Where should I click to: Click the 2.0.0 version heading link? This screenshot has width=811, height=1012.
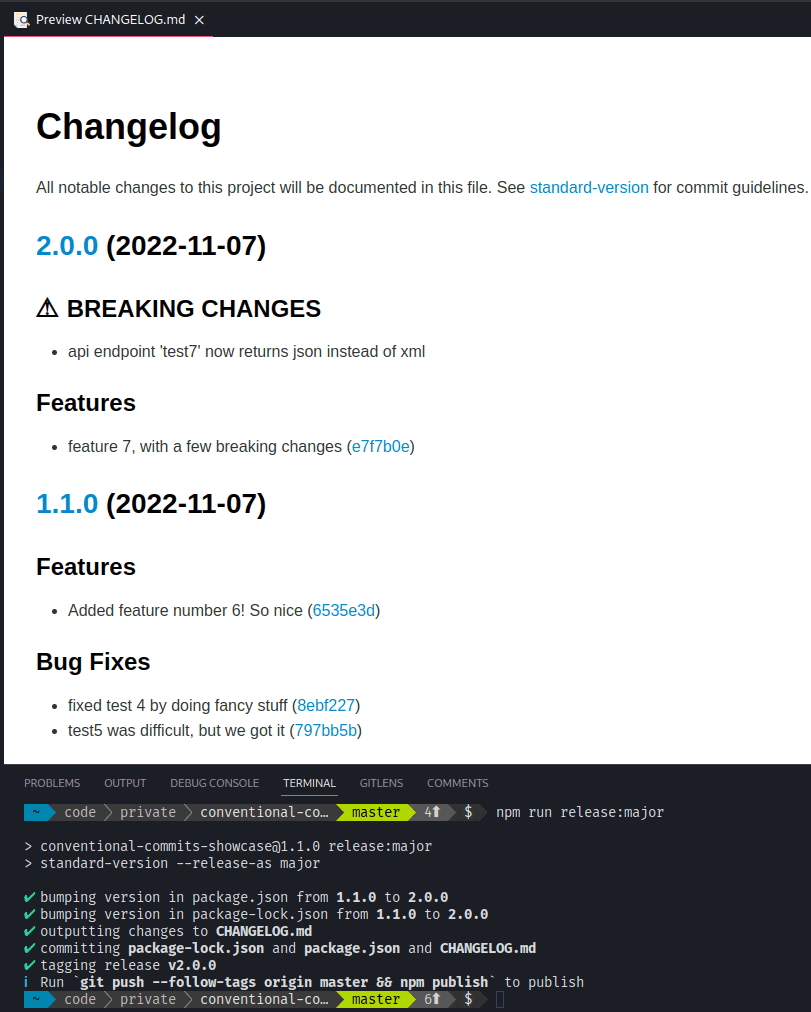(x=67, y=245)
